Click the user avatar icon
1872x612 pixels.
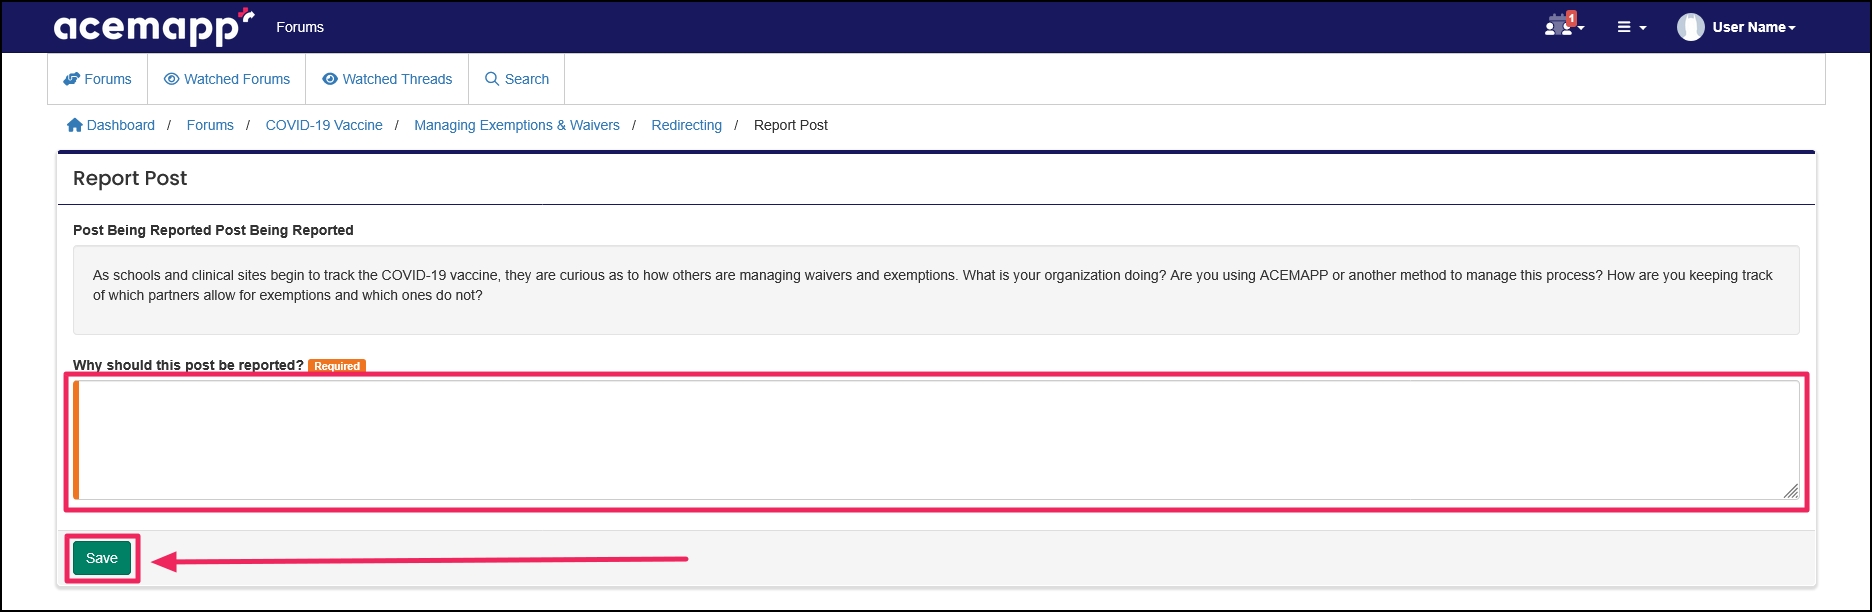coord(1690,27)
